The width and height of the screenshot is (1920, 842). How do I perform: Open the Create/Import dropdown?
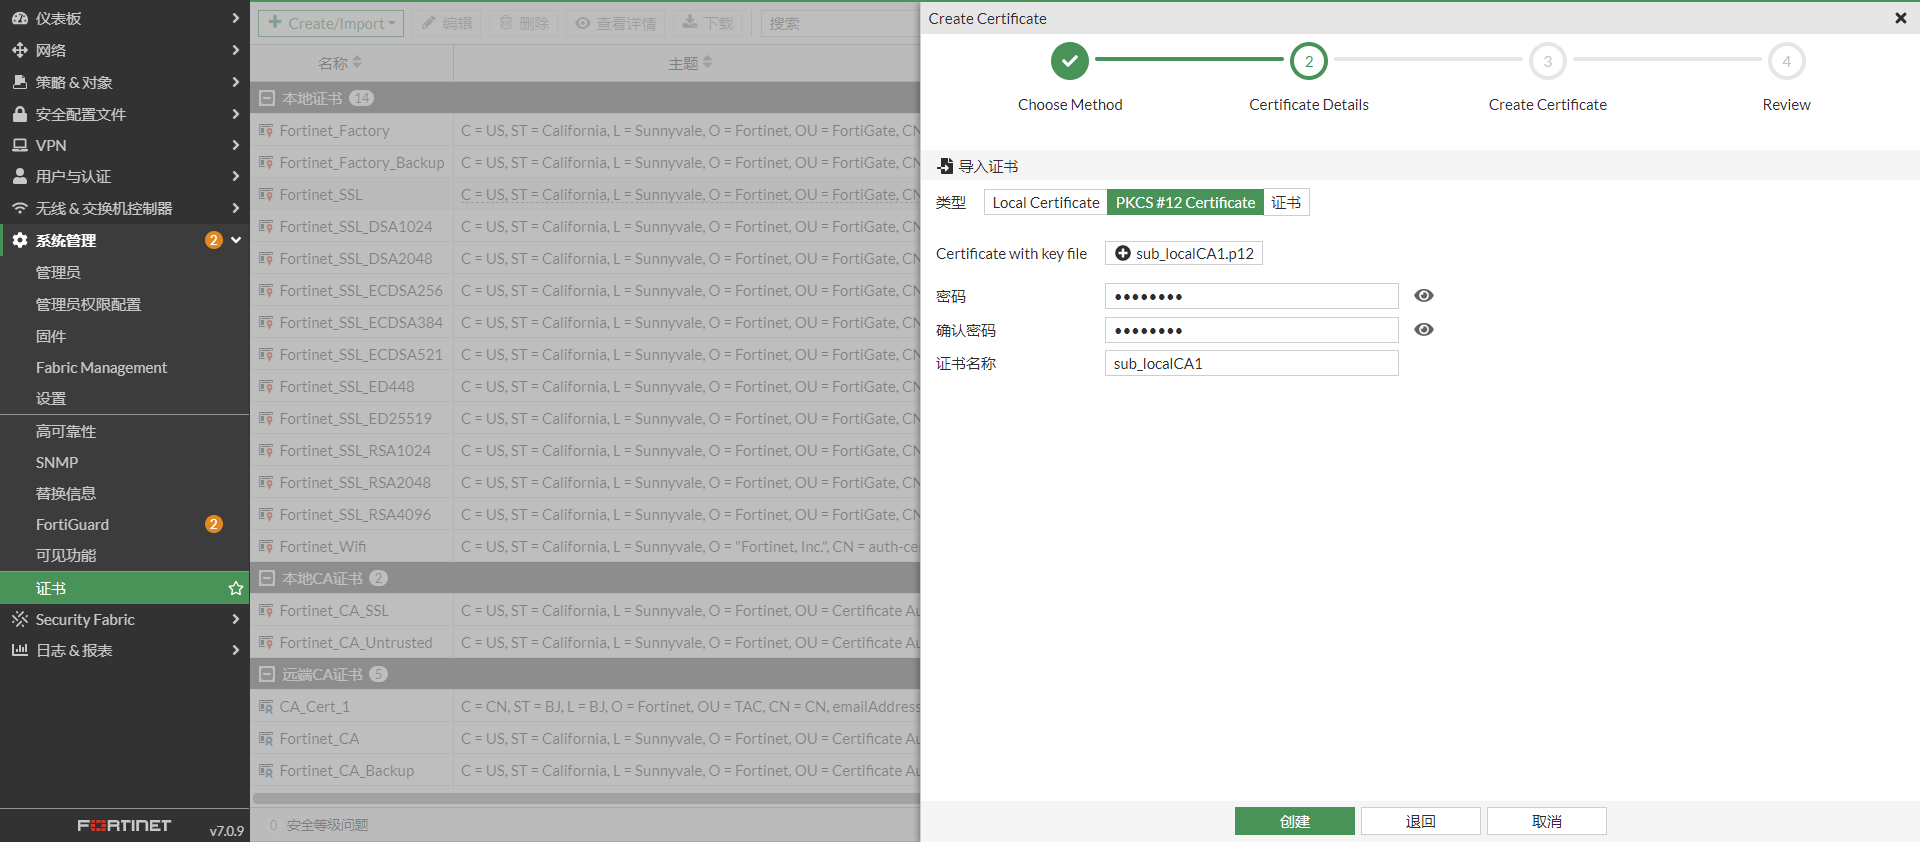click(331, 23)
